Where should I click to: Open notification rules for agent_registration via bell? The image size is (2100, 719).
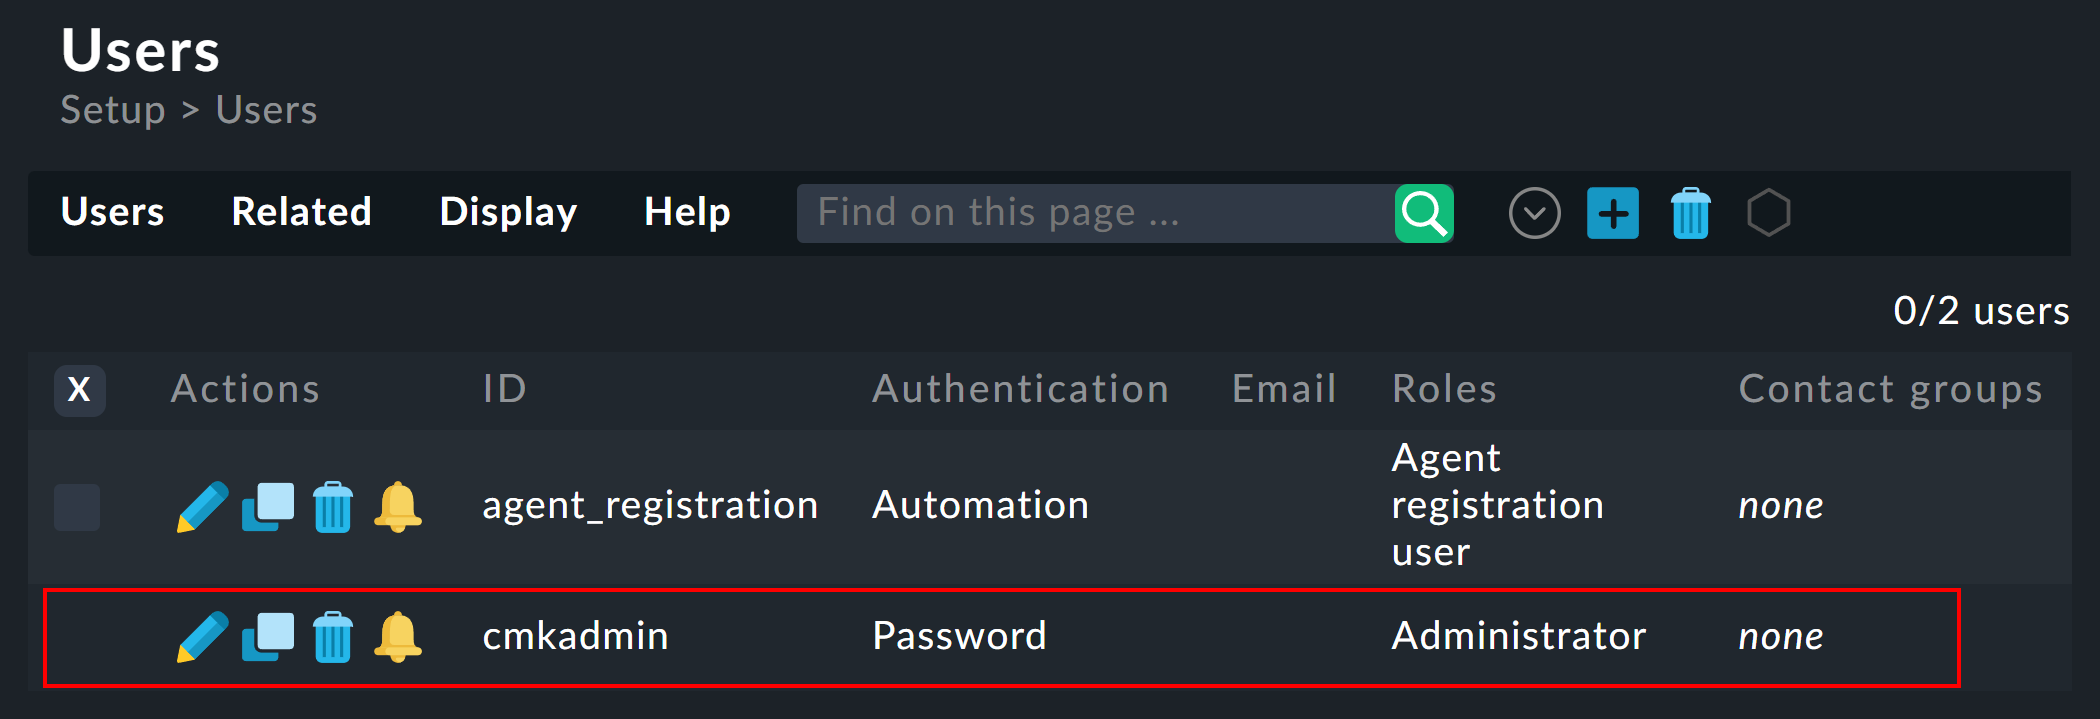click(397, 507)
